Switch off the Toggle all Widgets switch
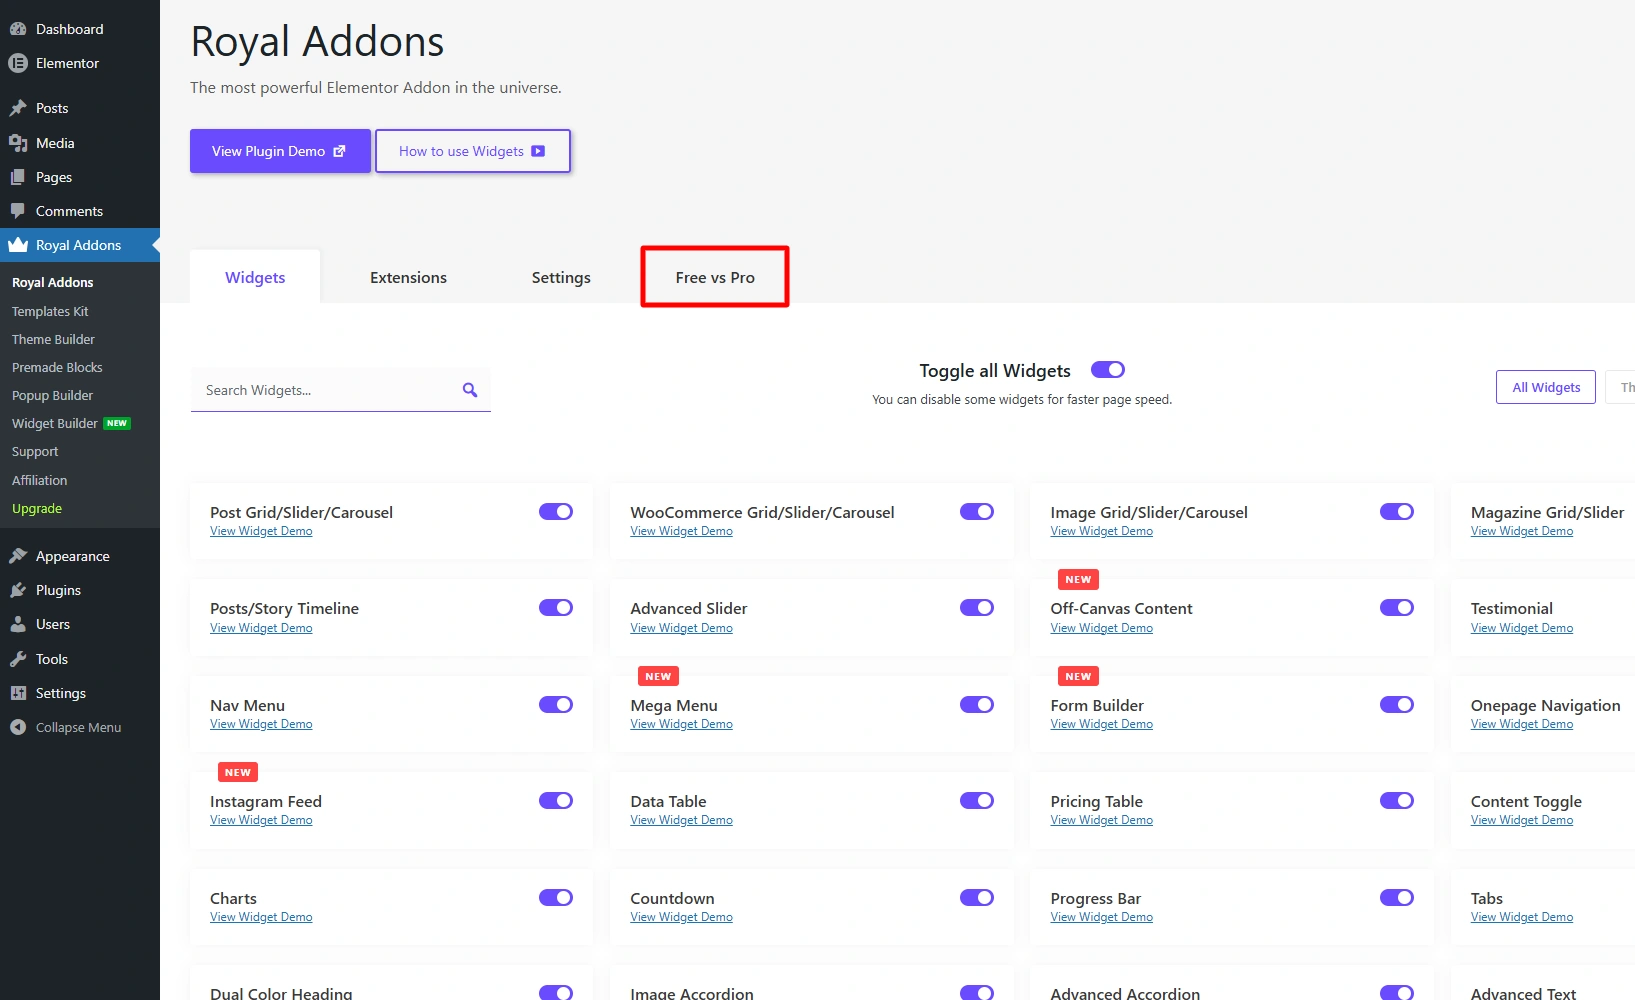The width and height of the screenshot is (1635, 1000). pyautogui.click(x=1108, y=370)
